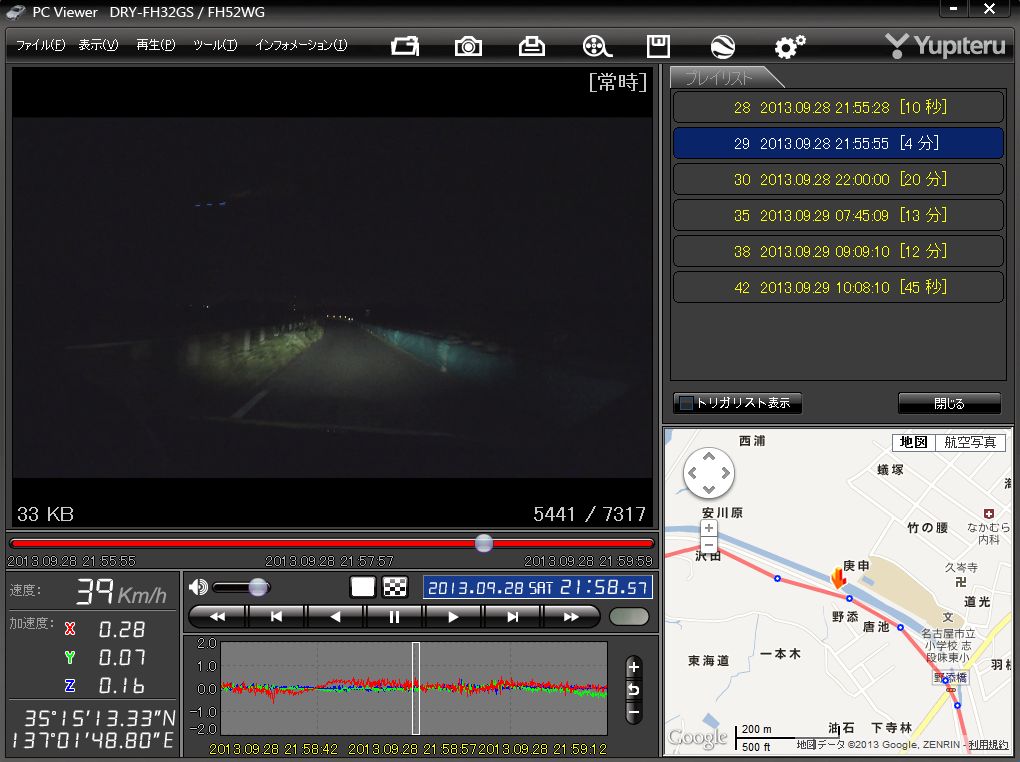
Task: Pause the video playback
Action: point(394,616)
